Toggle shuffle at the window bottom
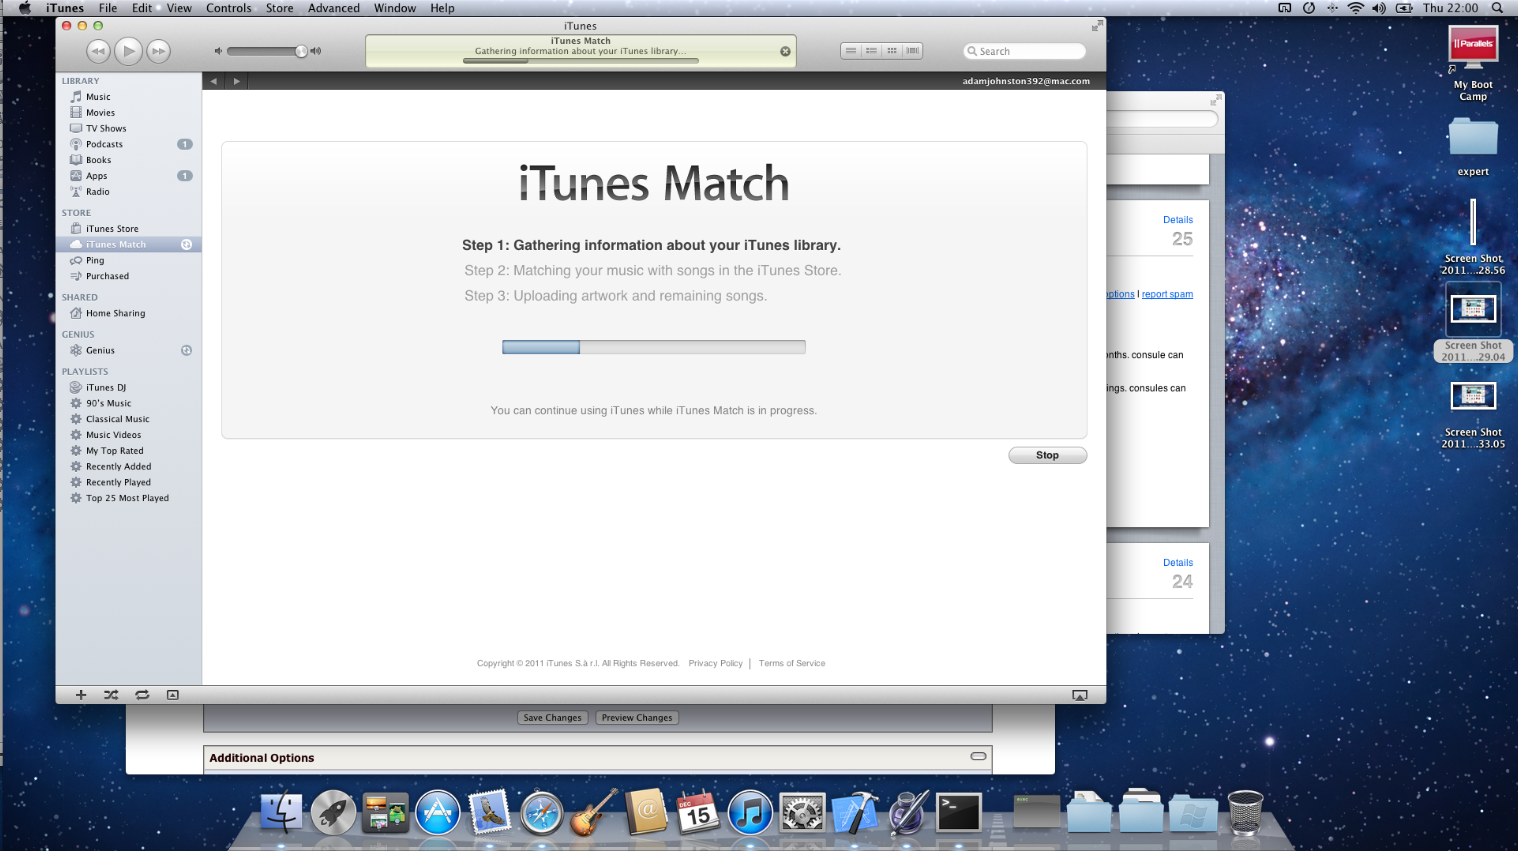This screenshot has width=1518, height=851. pos(111,695)
